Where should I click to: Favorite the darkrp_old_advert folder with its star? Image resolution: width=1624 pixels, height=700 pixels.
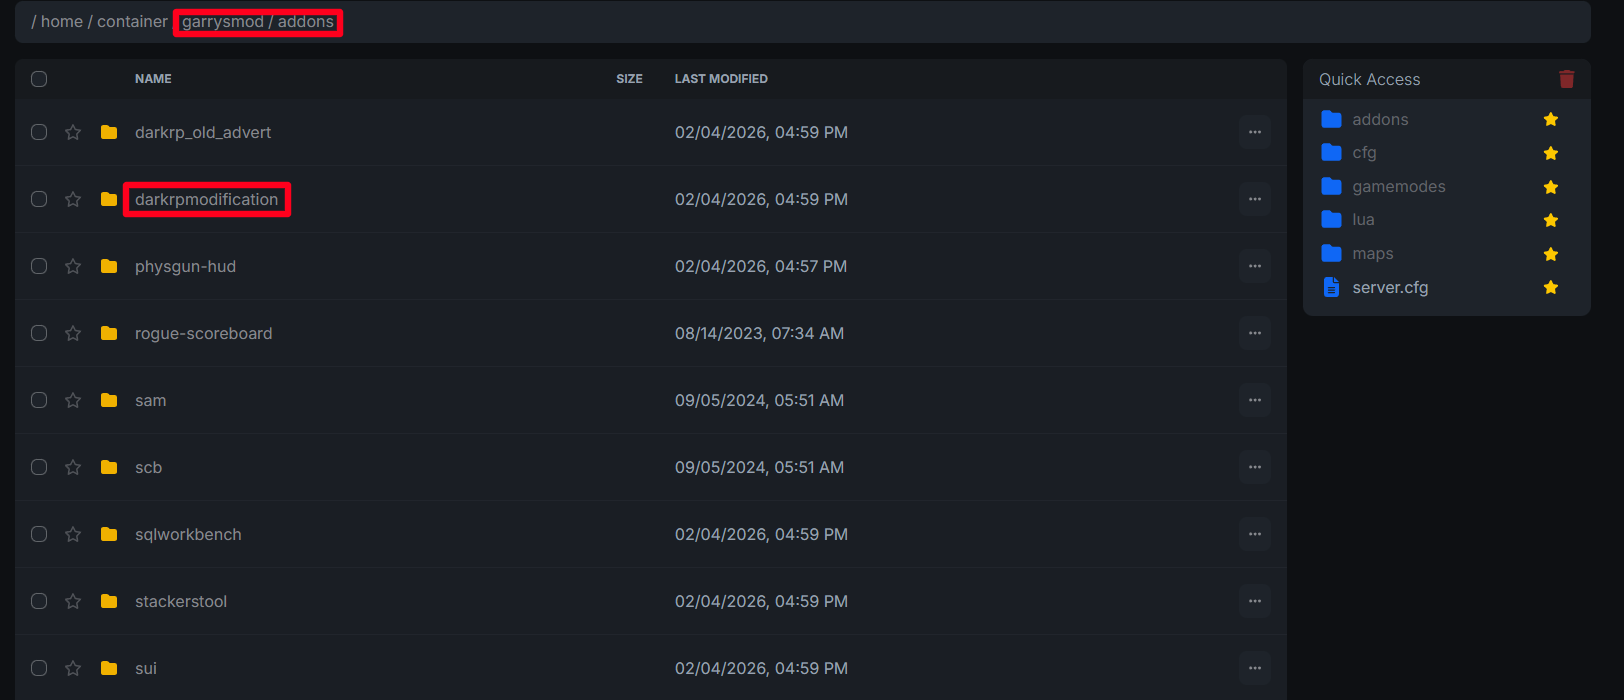coord(73,132)
